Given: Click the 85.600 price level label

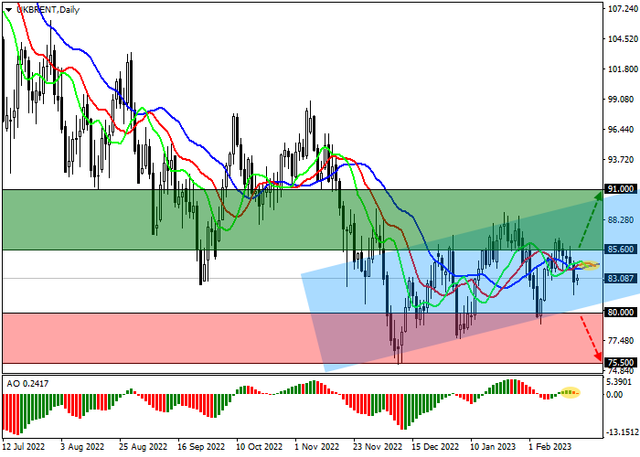Looking at the screenshot, I should click(620, 249).
